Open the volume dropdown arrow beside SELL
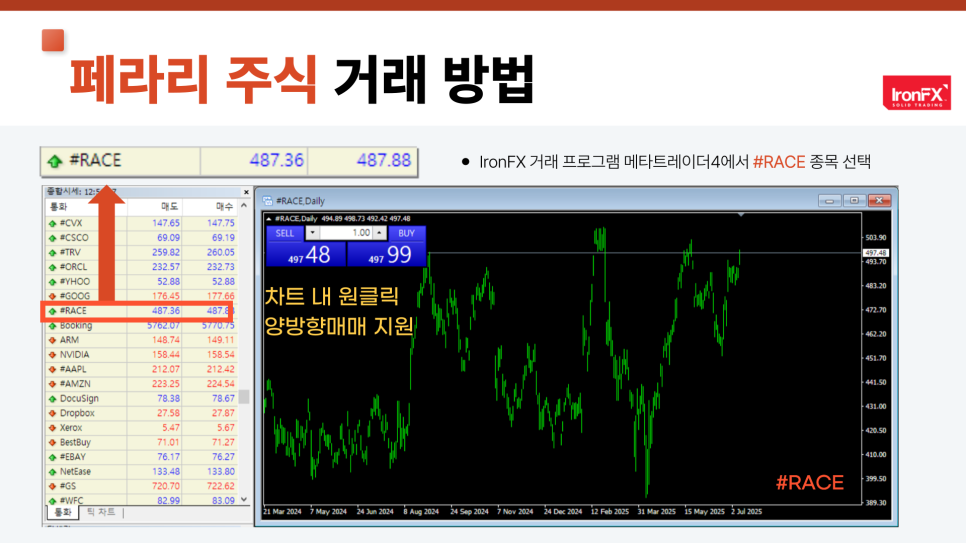The width and height of the screenshot is (966, 543). tap(312, 233)
